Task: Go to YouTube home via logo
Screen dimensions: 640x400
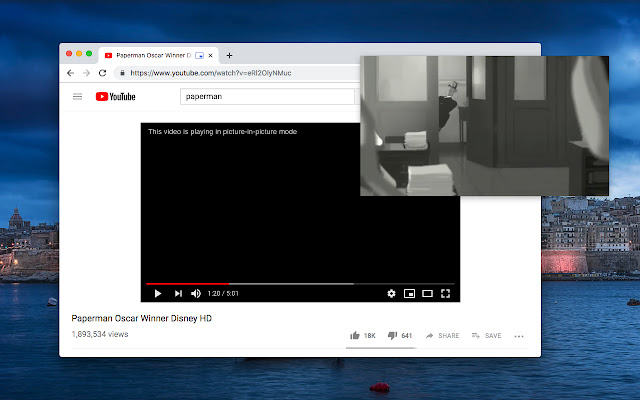Action: tap(116, 97)
